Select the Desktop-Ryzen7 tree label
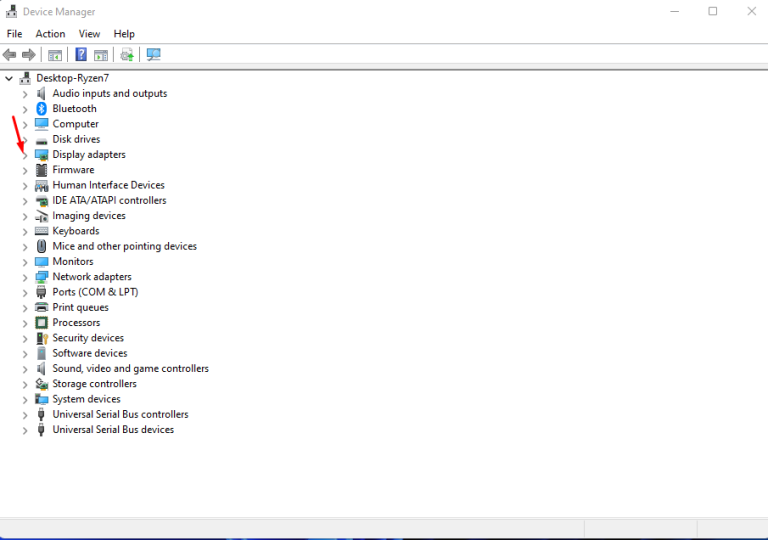Viewport: 768px width, 540px height. (72, 78)
